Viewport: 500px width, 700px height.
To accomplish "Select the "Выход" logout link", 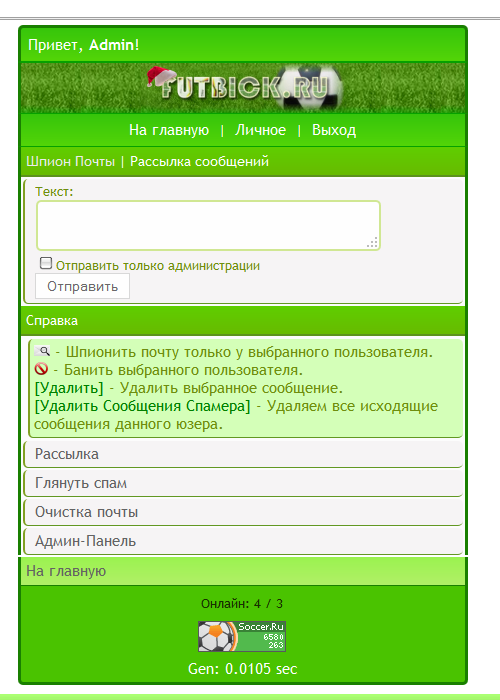I will tap(334, 130).
